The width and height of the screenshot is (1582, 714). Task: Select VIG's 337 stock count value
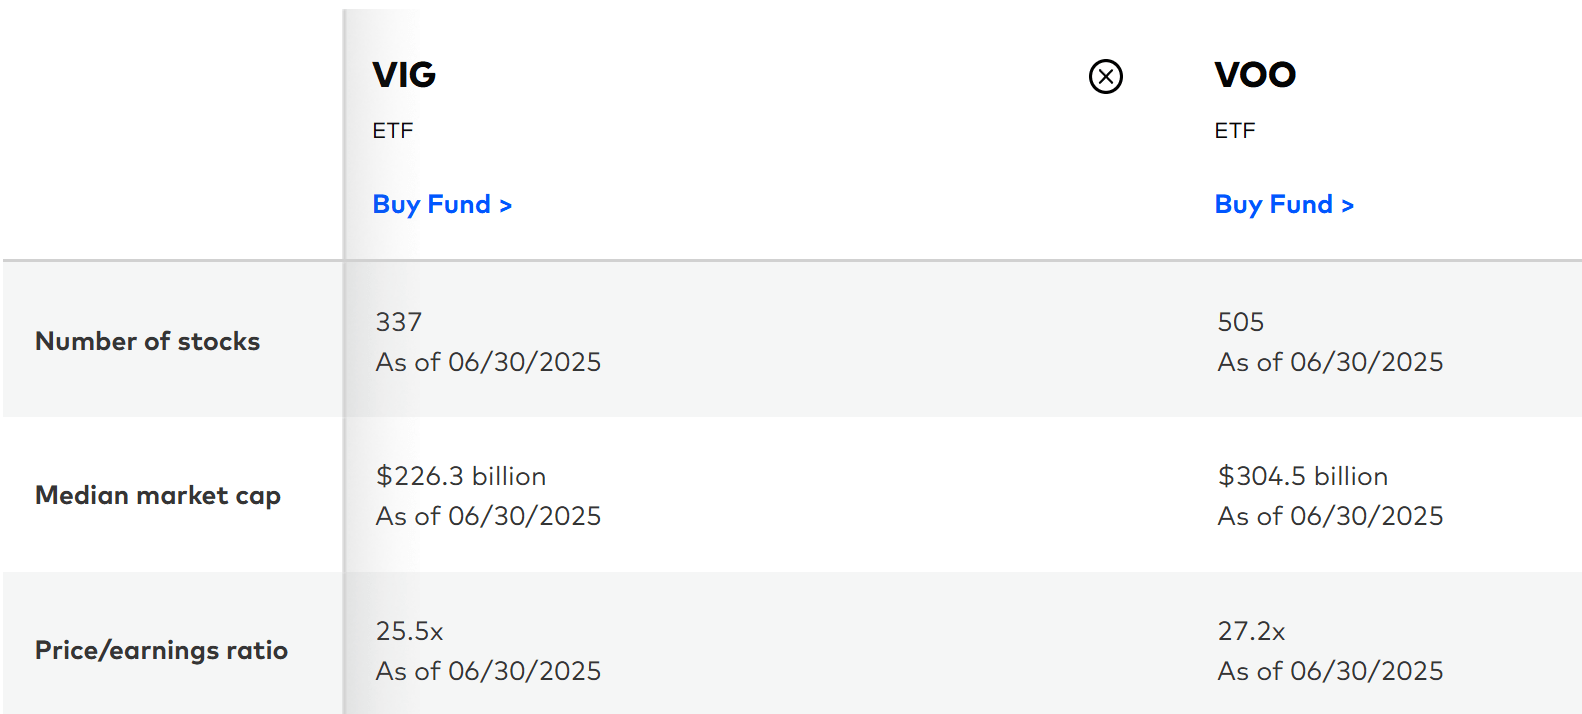click(x=397, y=322)
